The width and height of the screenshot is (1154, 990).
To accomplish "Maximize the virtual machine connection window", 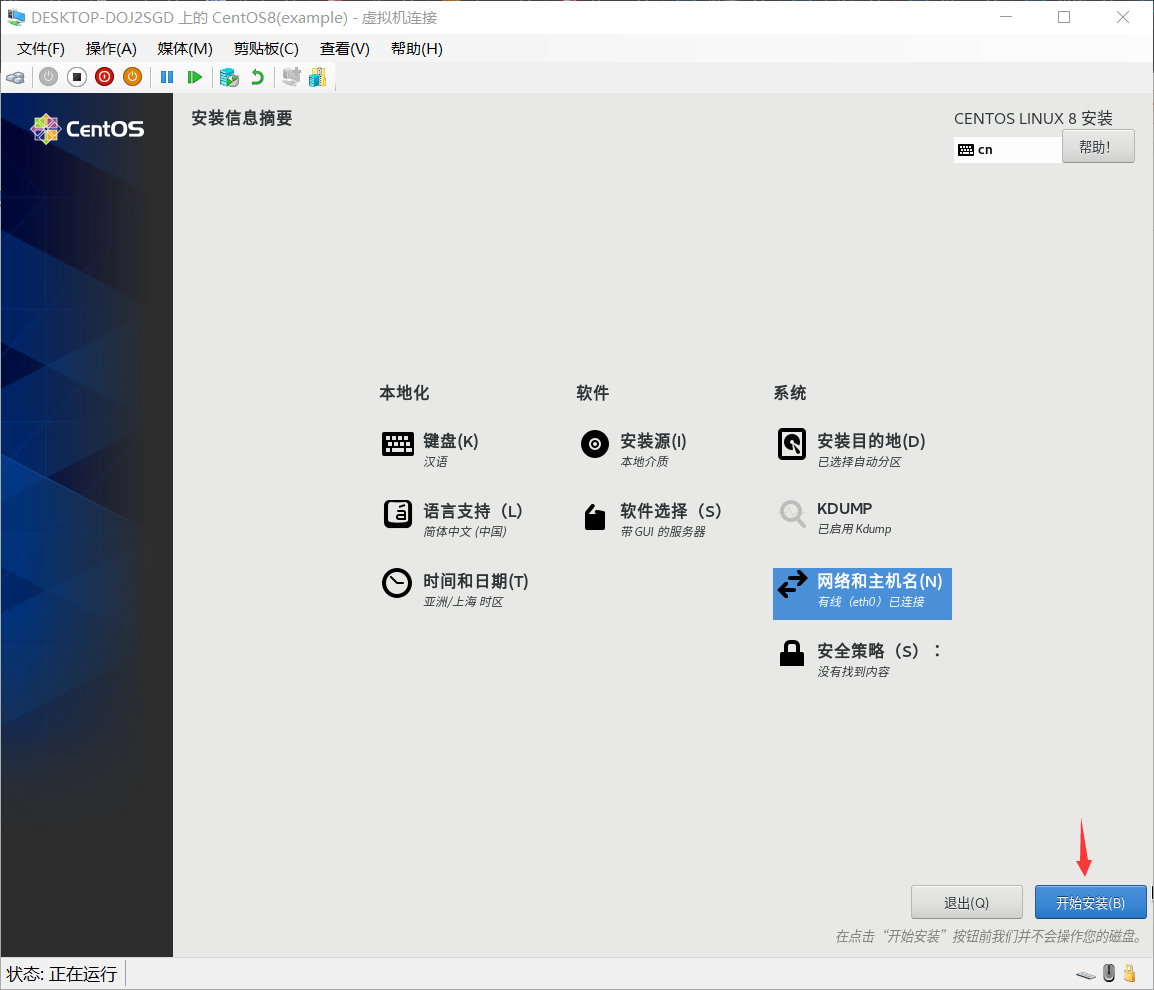I will click(x=1063, y=17).
